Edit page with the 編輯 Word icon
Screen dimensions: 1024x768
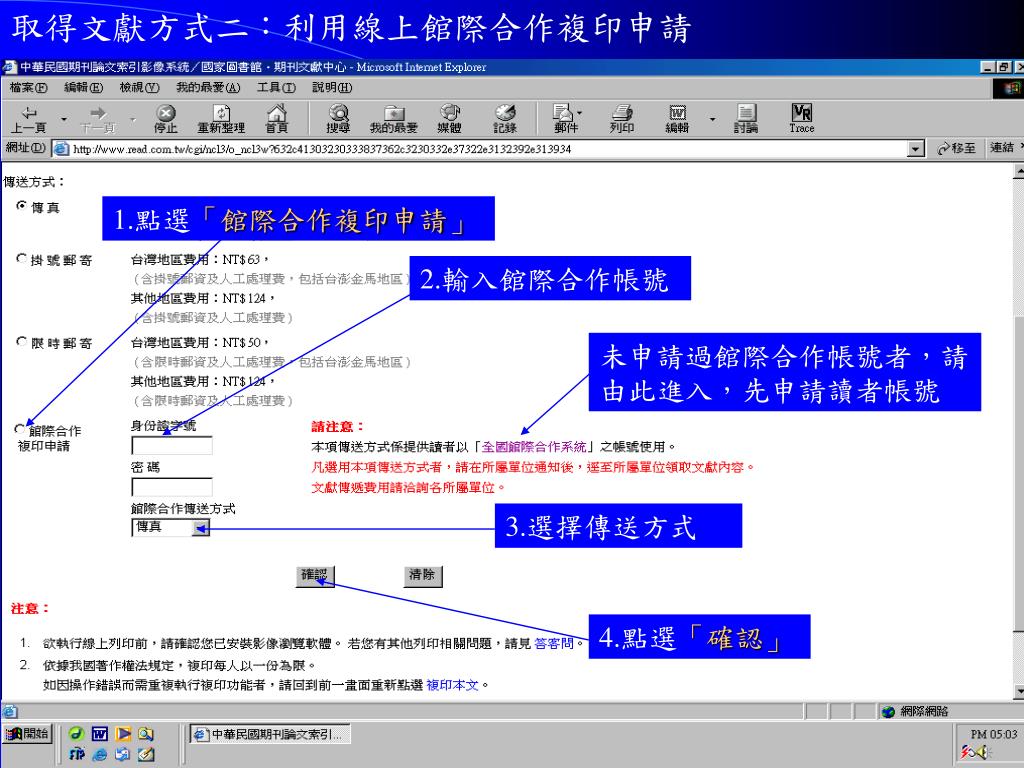tap(677, 119)
